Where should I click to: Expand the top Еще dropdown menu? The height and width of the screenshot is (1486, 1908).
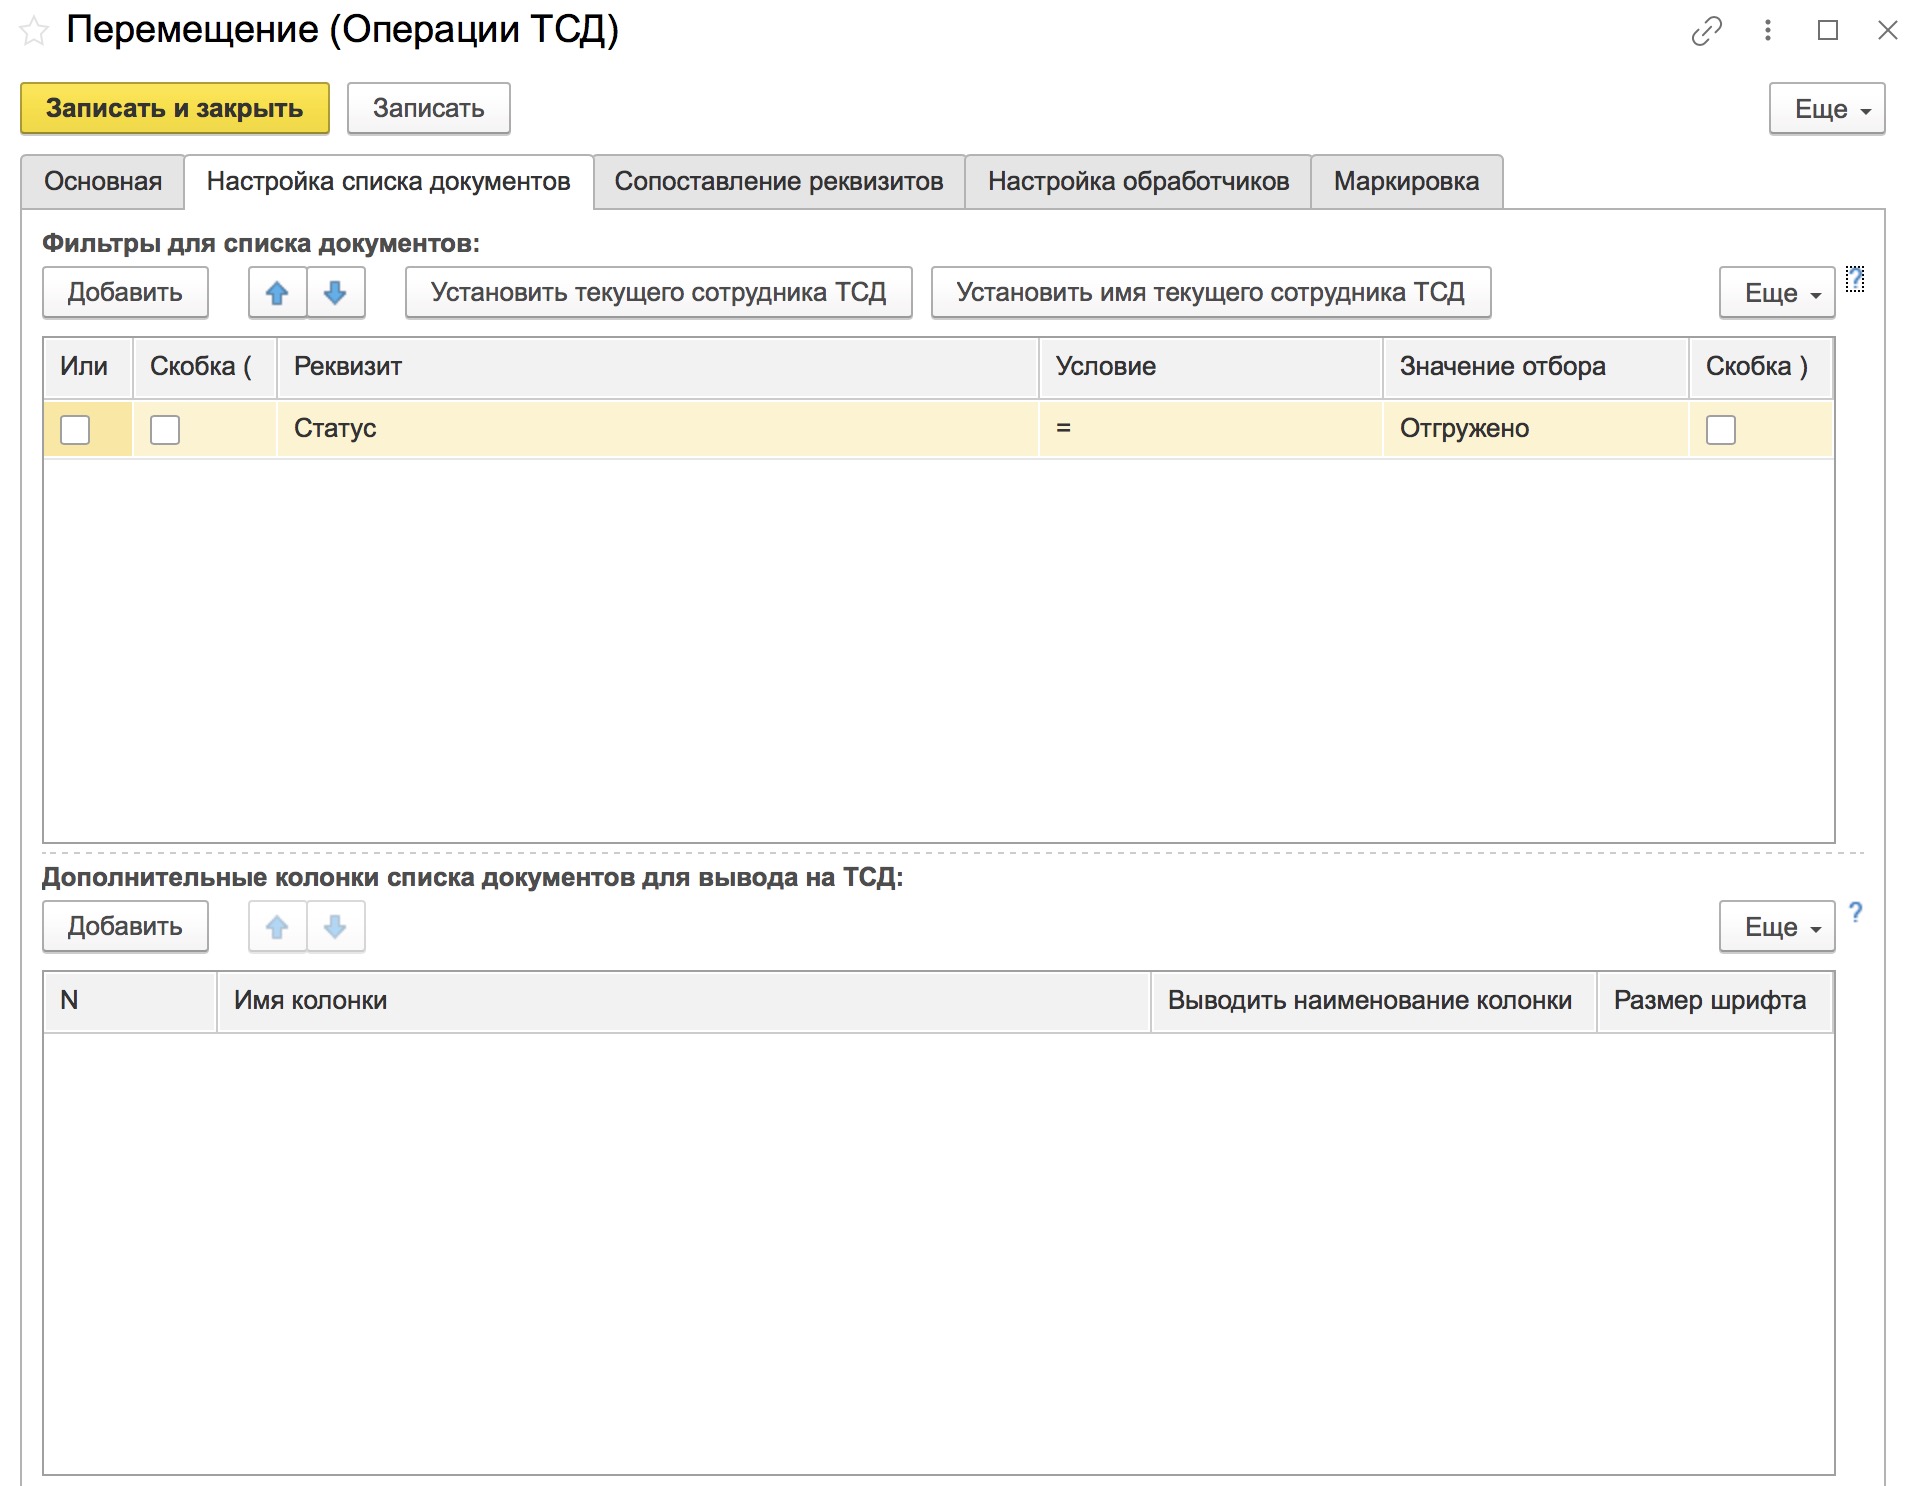coord(1827,109)
